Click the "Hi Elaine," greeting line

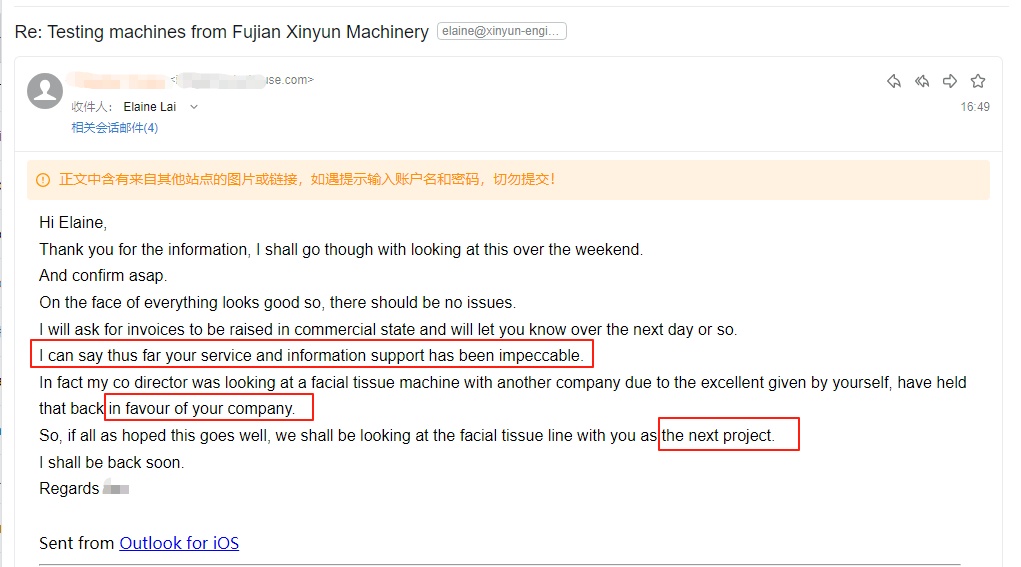73,222
